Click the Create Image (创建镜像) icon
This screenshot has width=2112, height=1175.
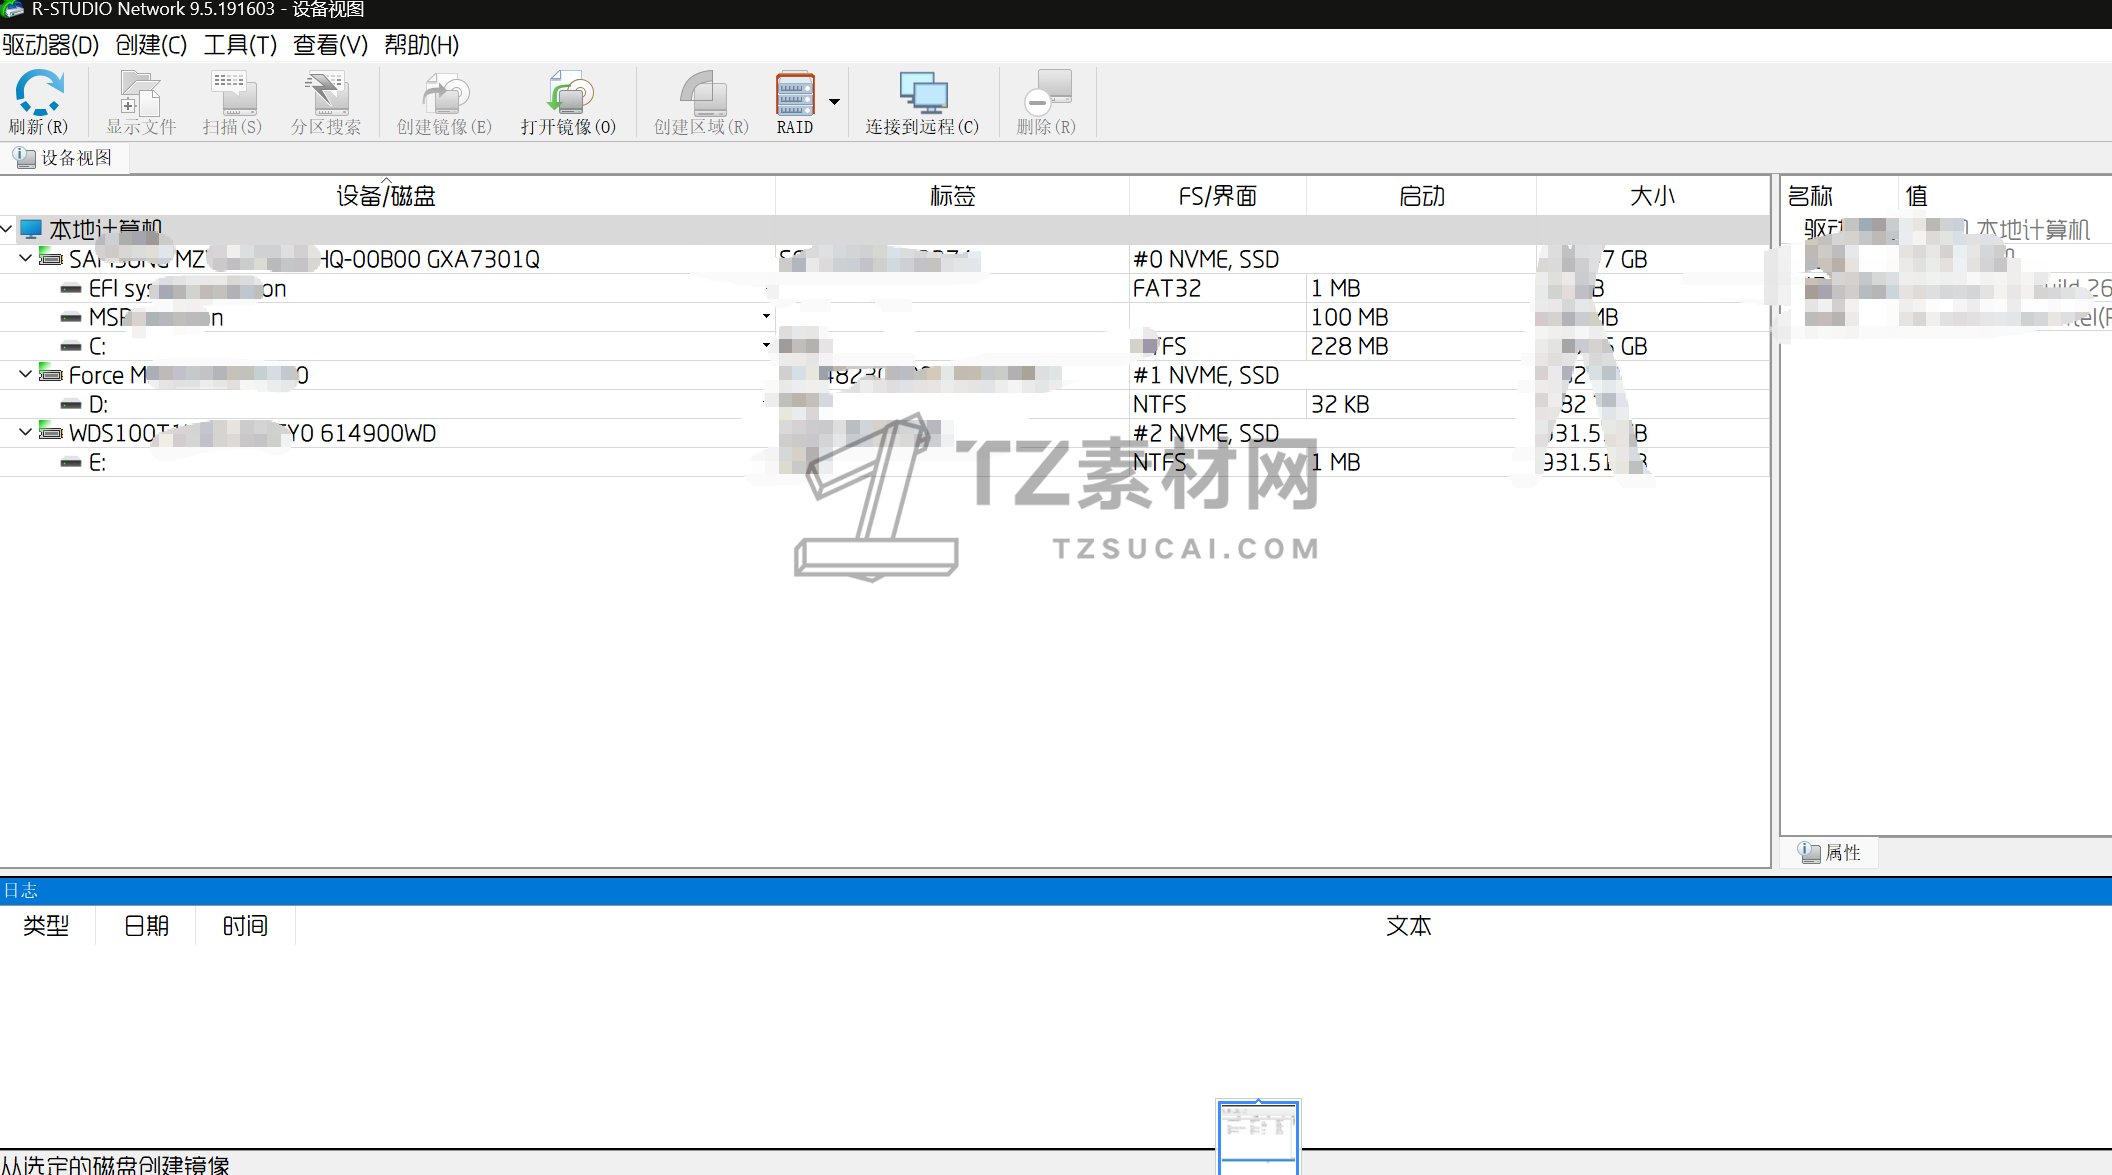tap(444, 93)
